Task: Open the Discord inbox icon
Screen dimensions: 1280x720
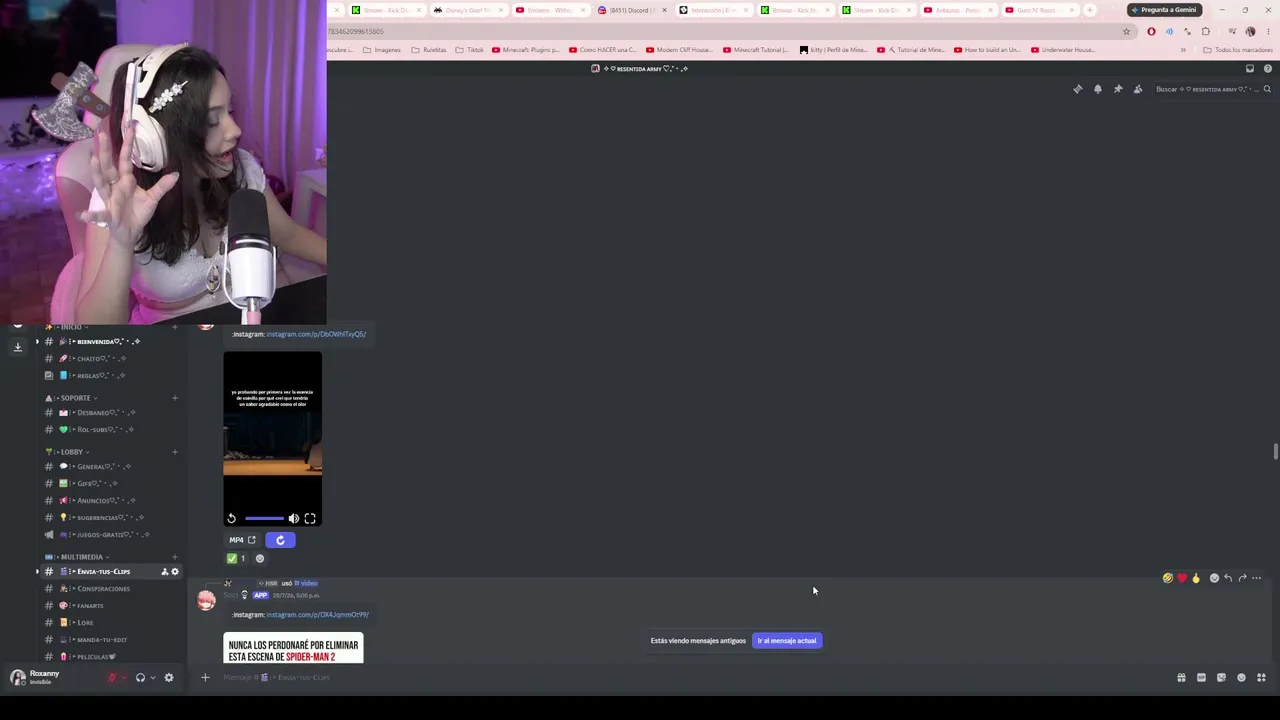Action: [1249, 69]
